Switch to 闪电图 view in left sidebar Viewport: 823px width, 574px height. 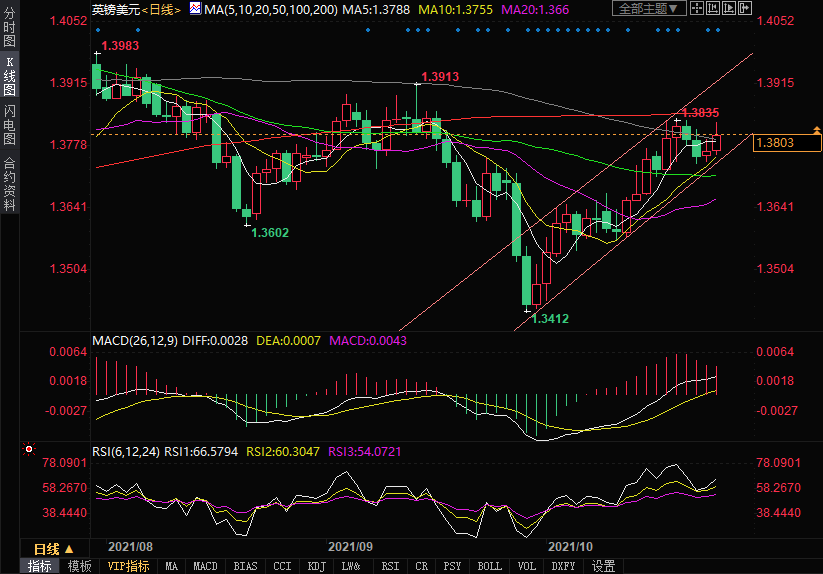pyautogui.click(x=9, y=124)
